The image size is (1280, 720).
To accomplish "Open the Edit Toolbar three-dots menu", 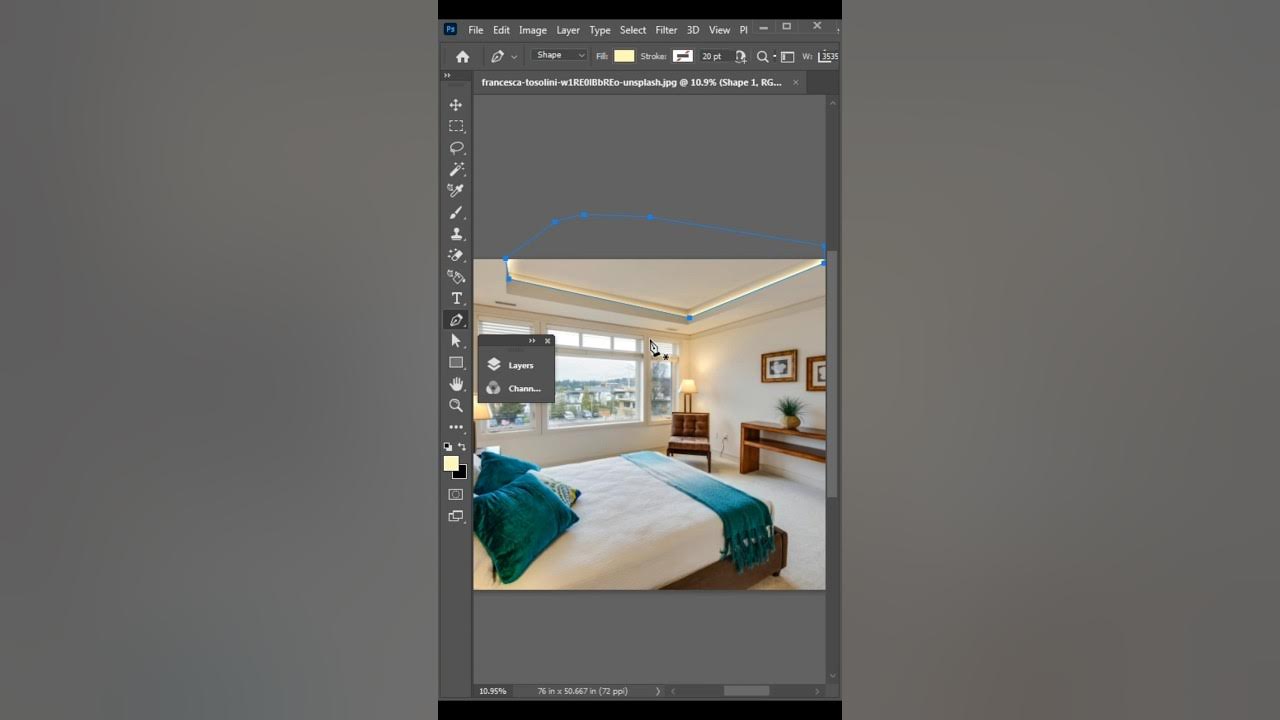I will 456,427.
